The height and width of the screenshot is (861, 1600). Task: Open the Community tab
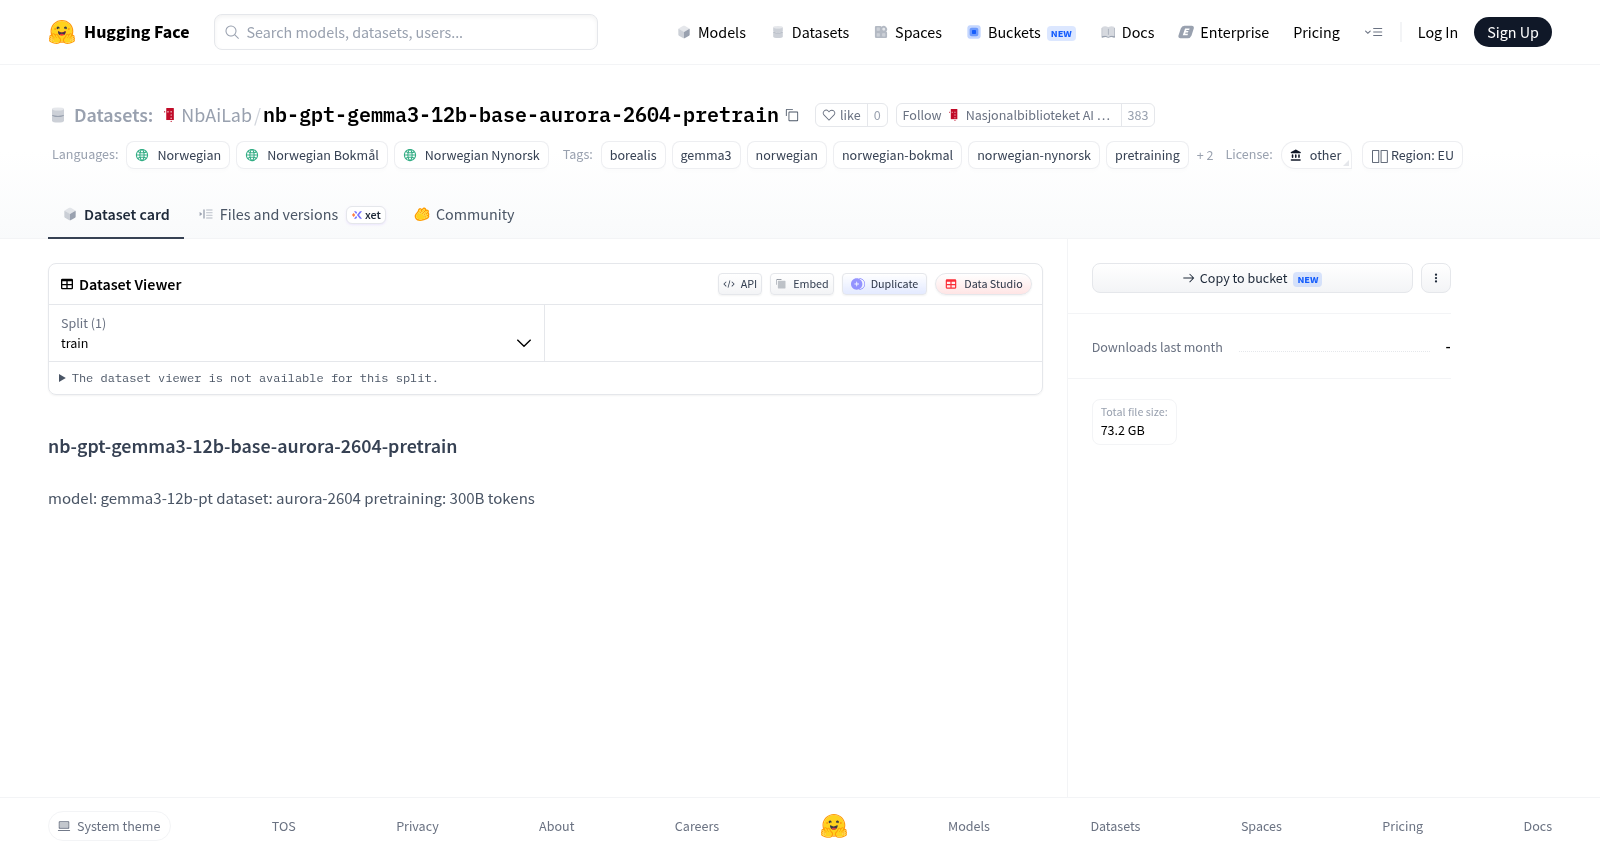464,214
